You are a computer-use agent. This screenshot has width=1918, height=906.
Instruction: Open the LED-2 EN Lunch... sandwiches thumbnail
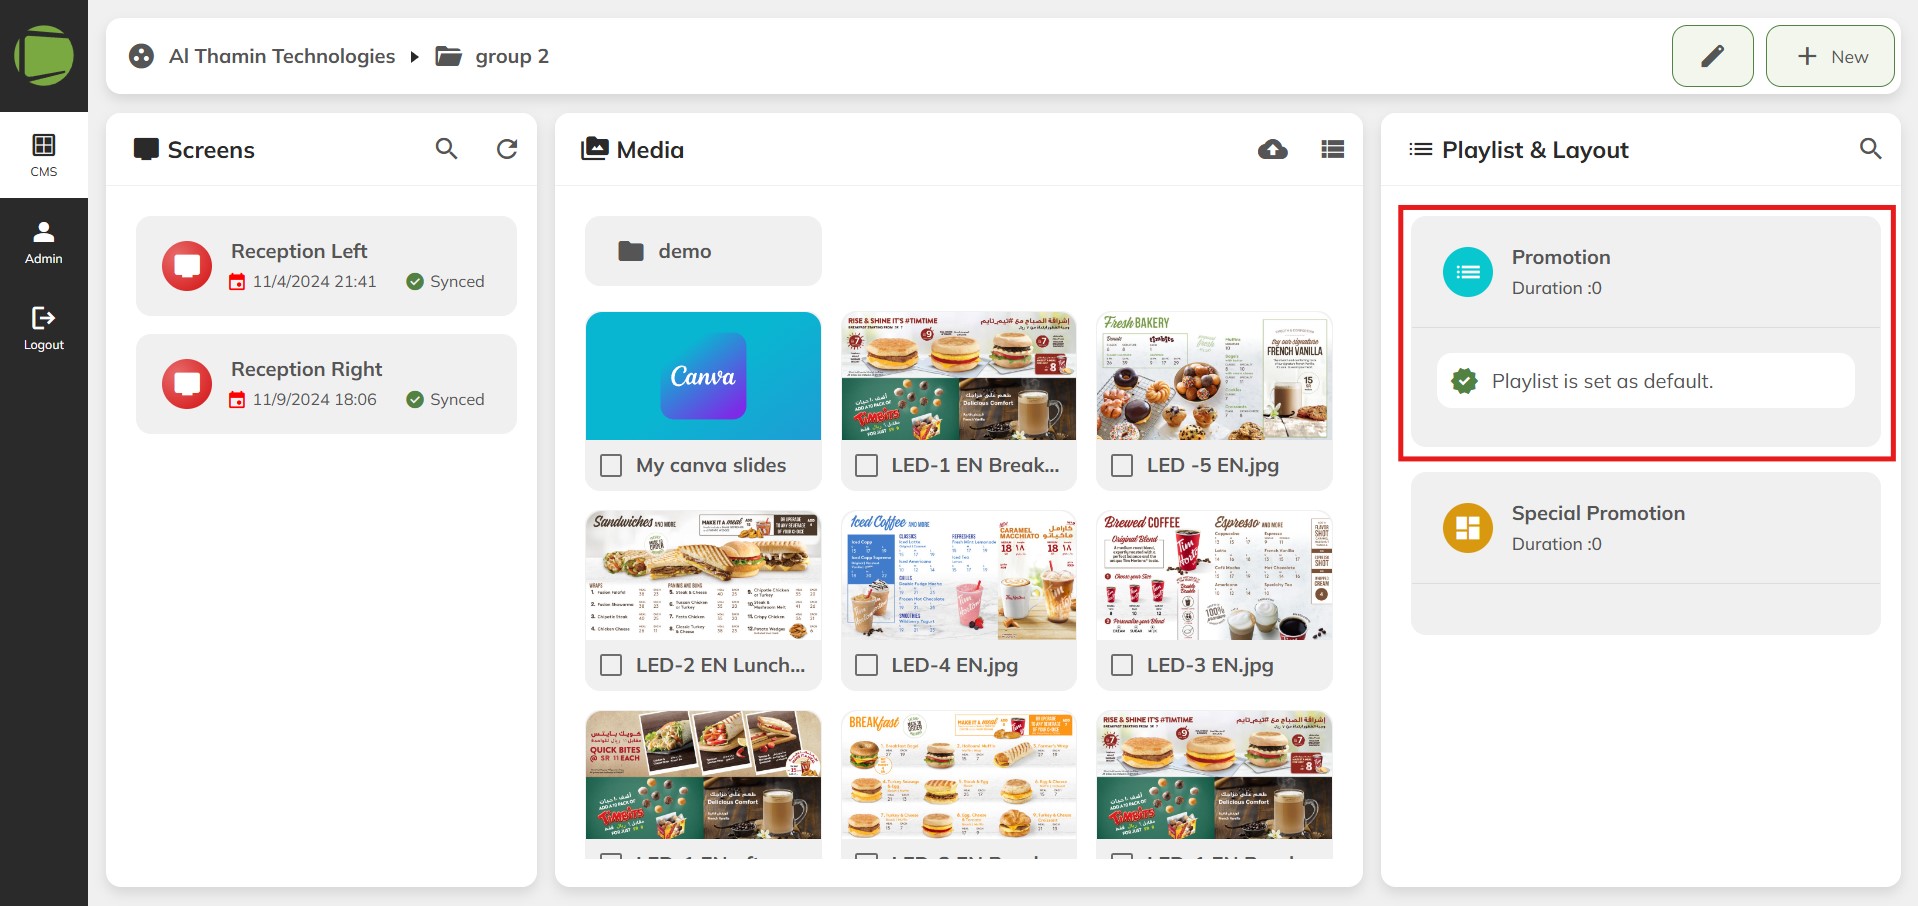703,576
